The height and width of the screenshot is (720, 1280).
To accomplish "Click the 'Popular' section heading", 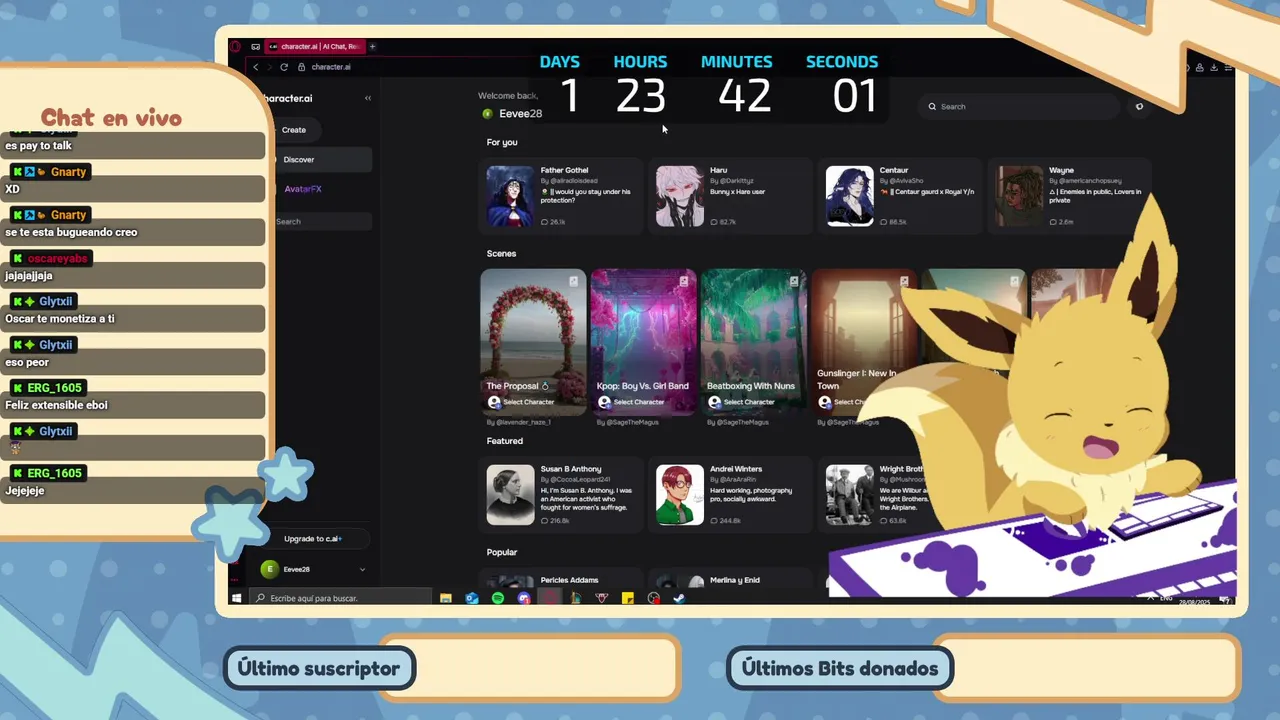I will pyautogui.click(x=502, y=552).
